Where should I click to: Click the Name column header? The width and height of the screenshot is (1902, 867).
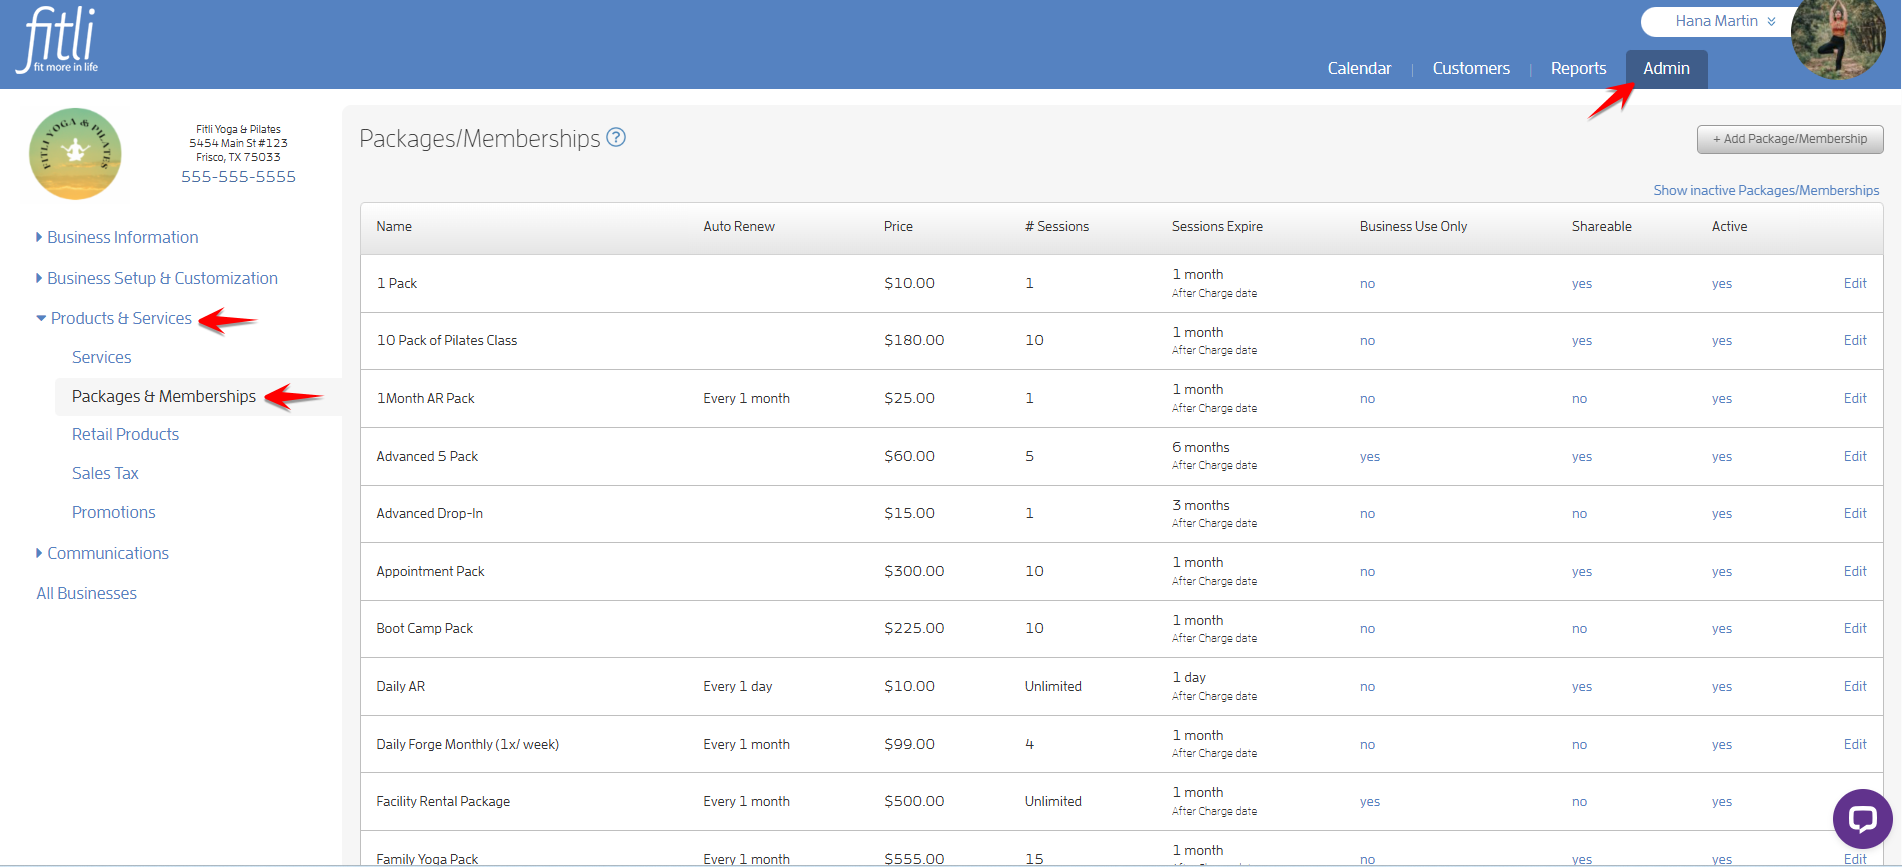394,226
